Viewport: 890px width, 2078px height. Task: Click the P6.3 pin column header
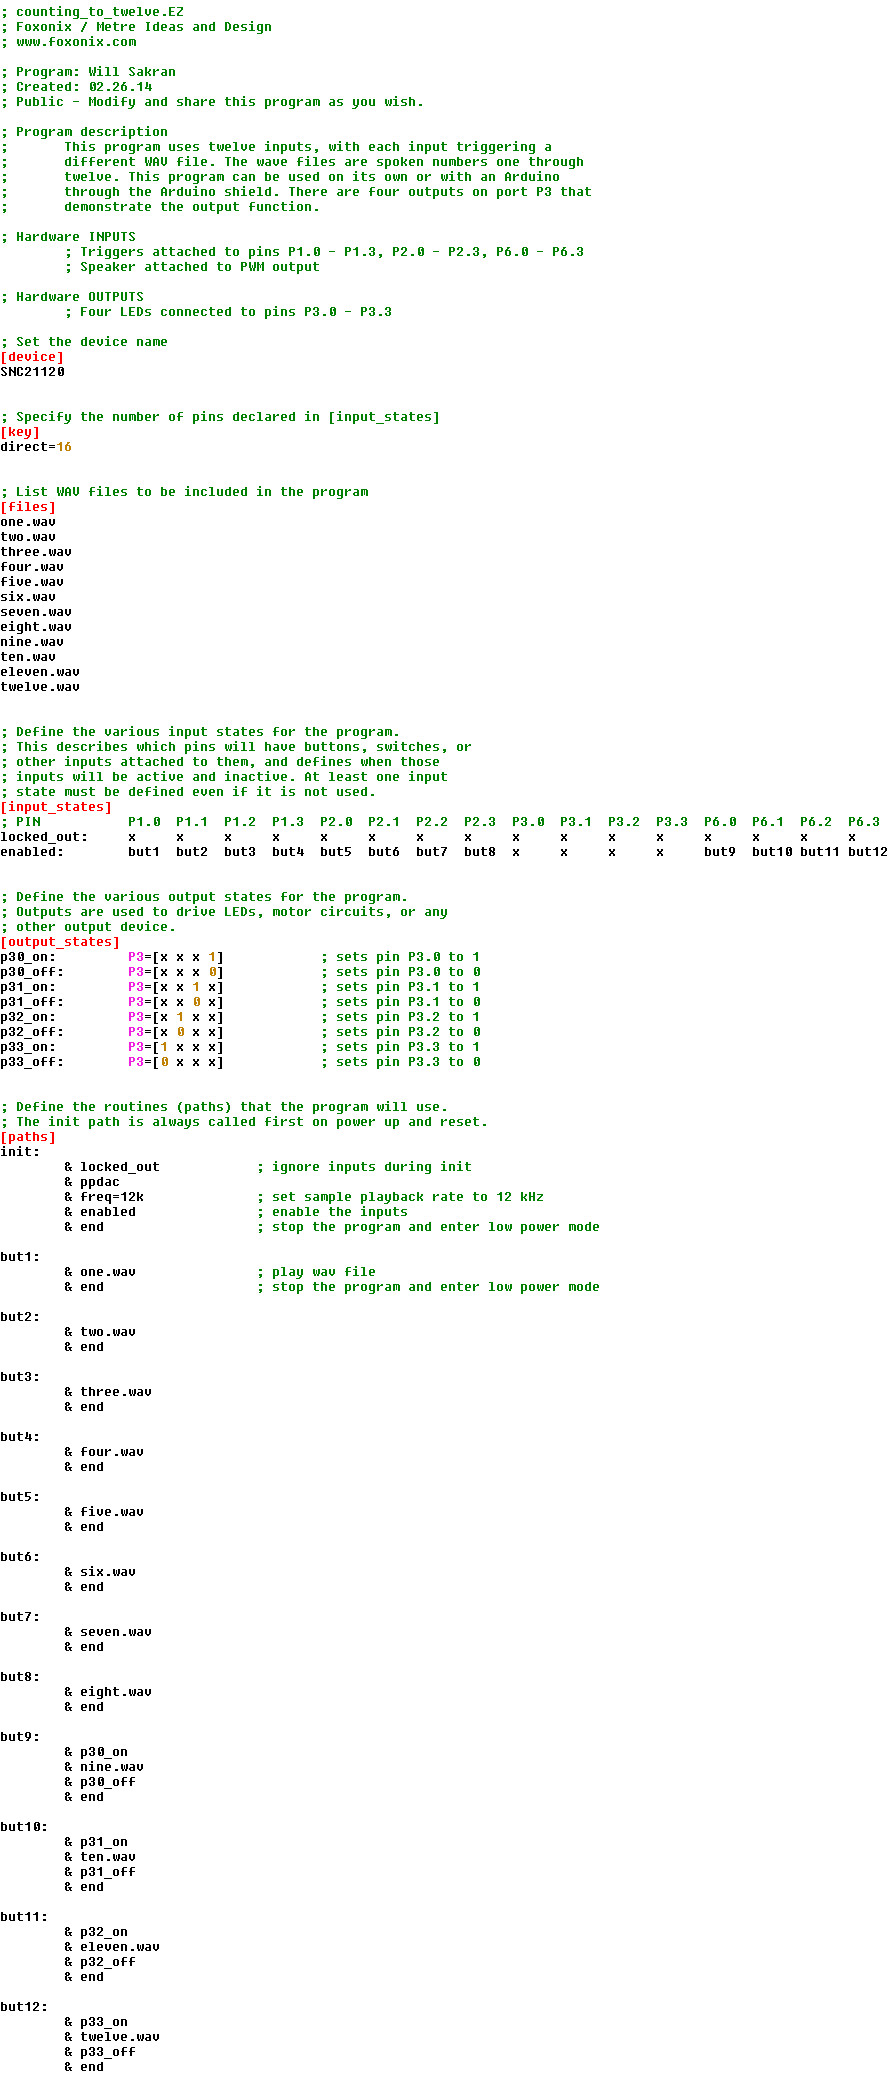(x=864, y=822)
